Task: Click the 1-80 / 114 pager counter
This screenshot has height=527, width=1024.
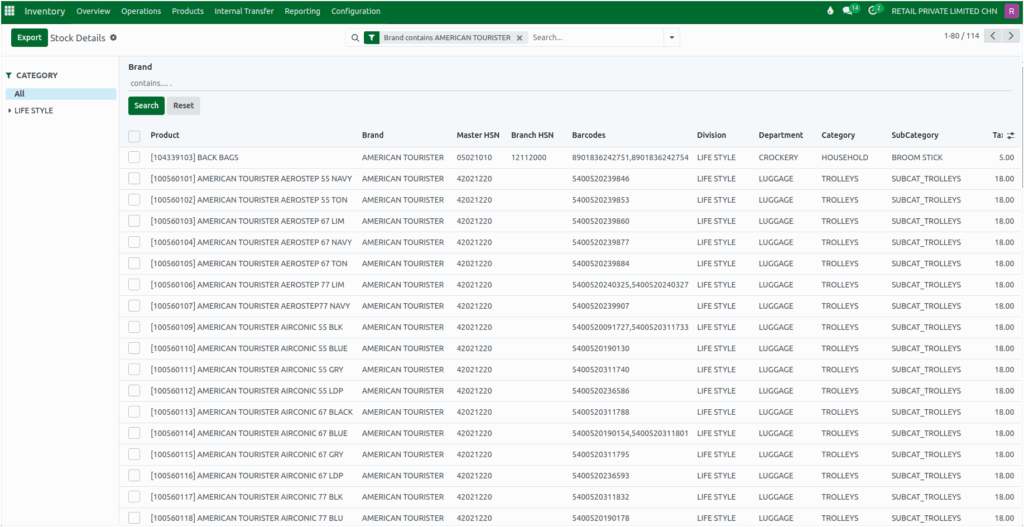Action: [961, 36]
